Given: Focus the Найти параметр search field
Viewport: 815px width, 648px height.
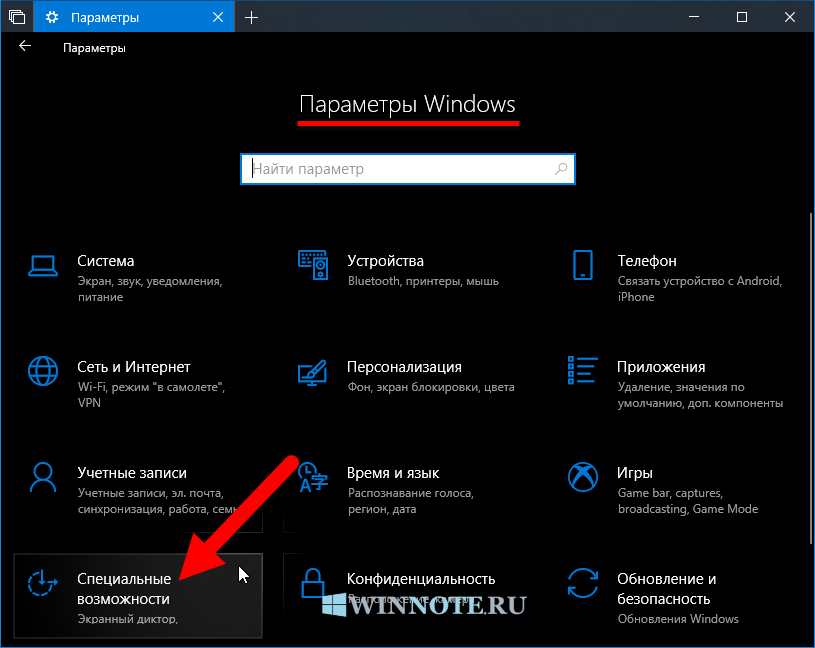Looking at the screenshot, I should (408, 169).
